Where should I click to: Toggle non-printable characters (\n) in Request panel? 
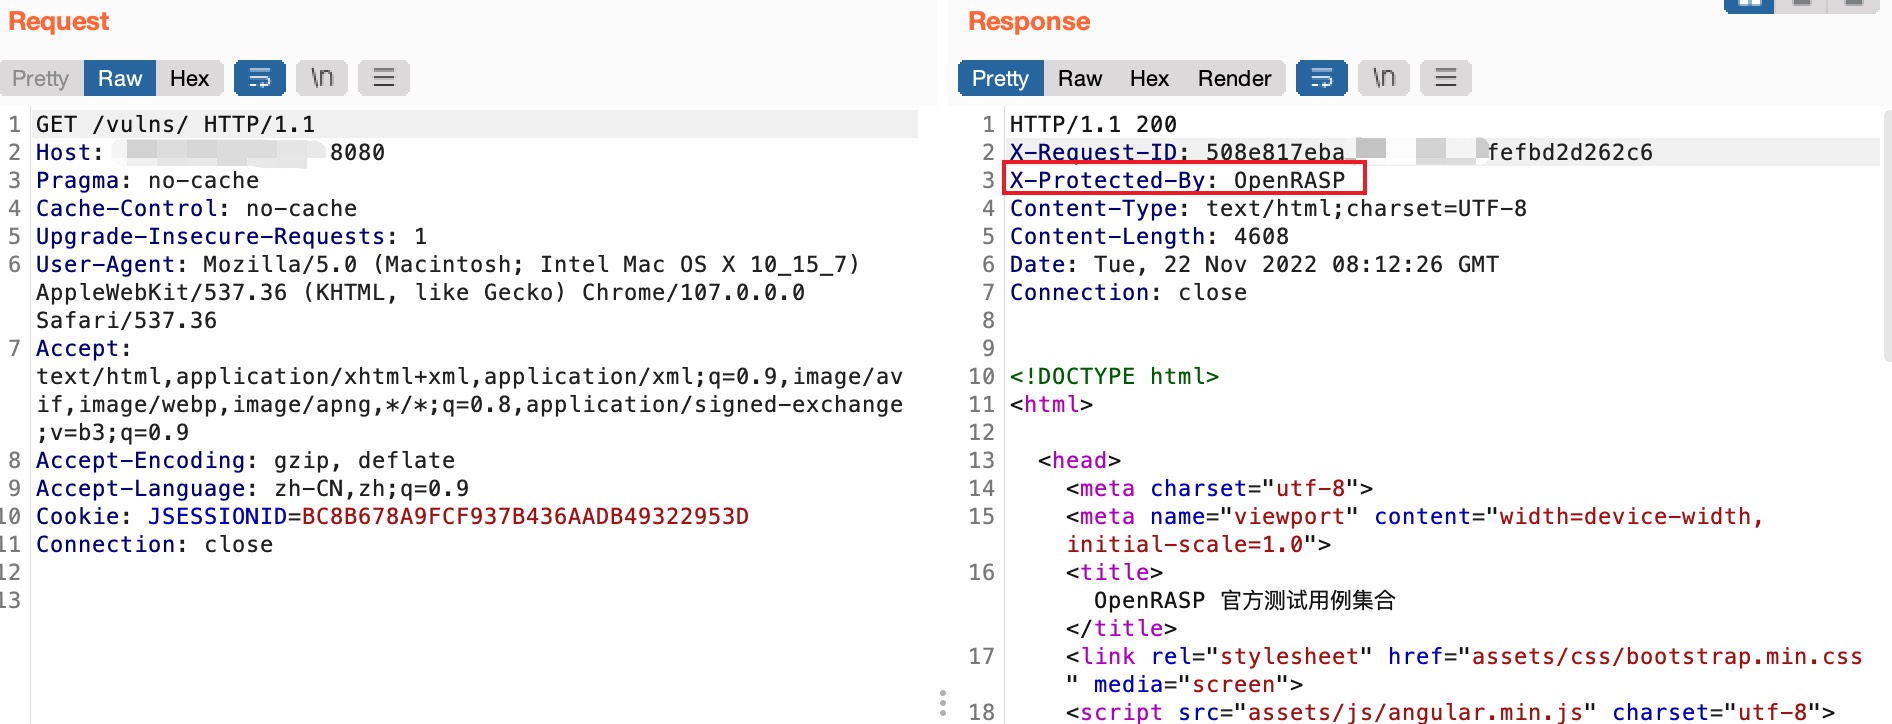click(x=321, y=78)
